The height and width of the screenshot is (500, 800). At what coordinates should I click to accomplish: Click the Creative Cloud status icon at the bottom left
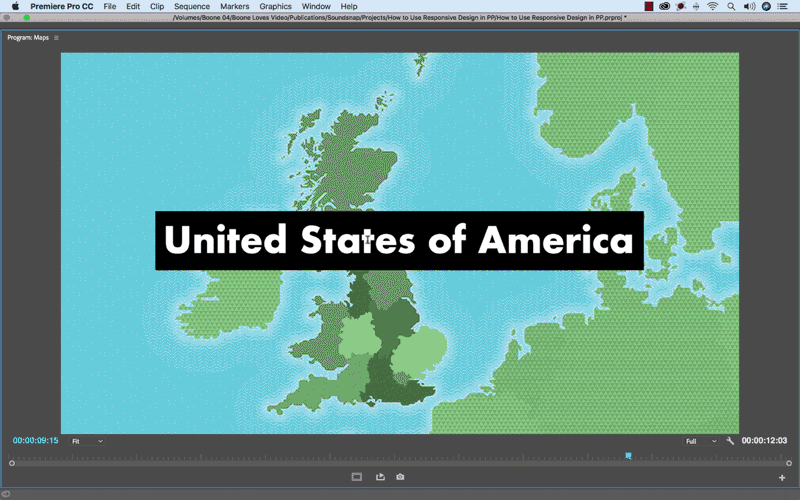click(x=6, y=494)
